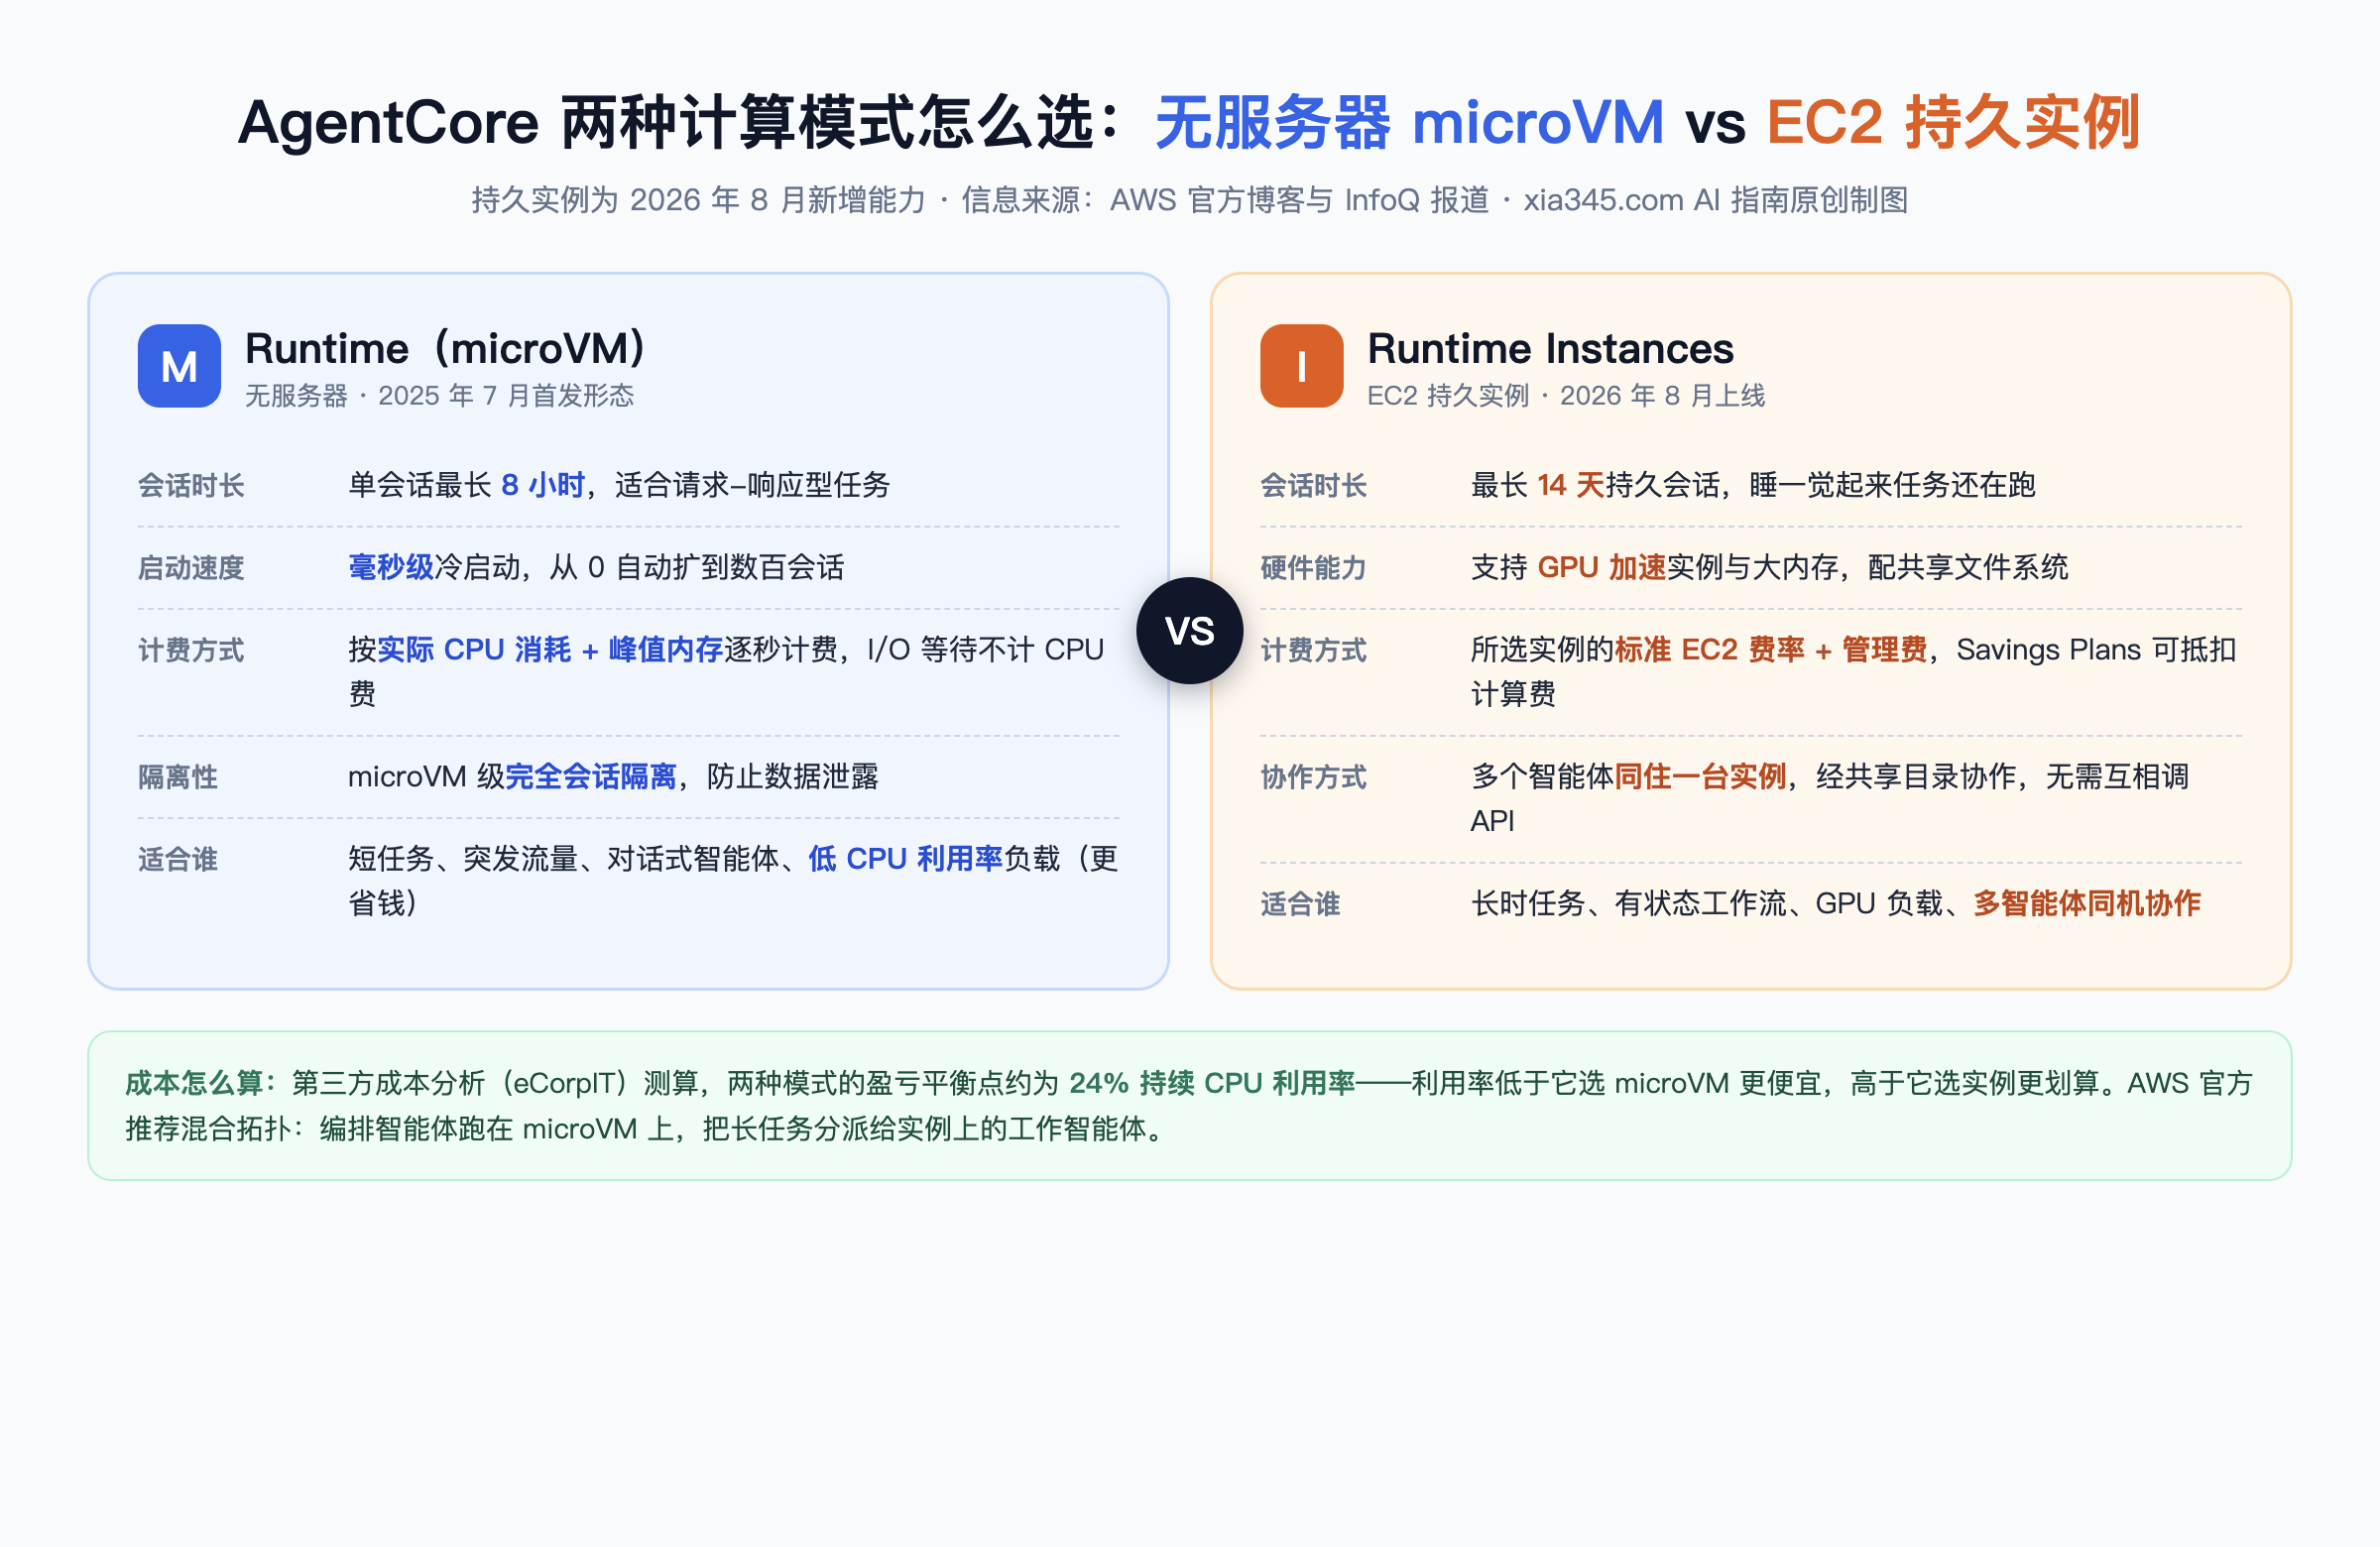This screenshot has width=2380, height=1547.
Task: Click '会话时长' label in Instances card
Action: 1313,486
